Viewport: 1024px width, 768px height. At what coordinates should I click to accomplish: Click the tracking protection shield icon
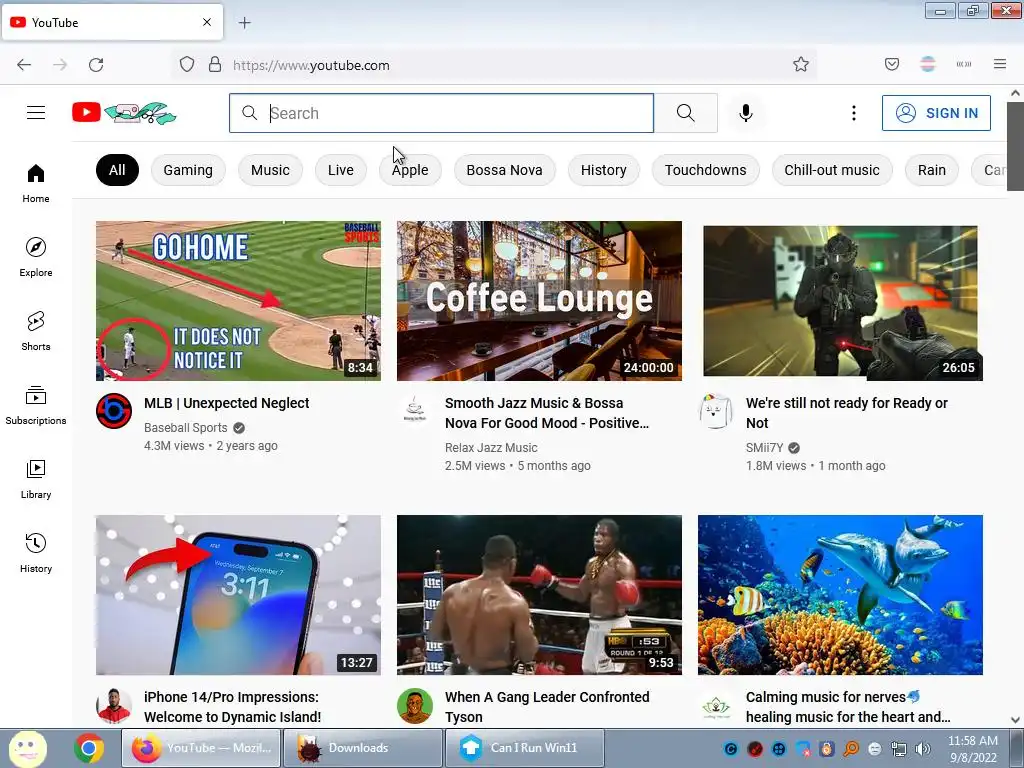(x=187, y=64)
